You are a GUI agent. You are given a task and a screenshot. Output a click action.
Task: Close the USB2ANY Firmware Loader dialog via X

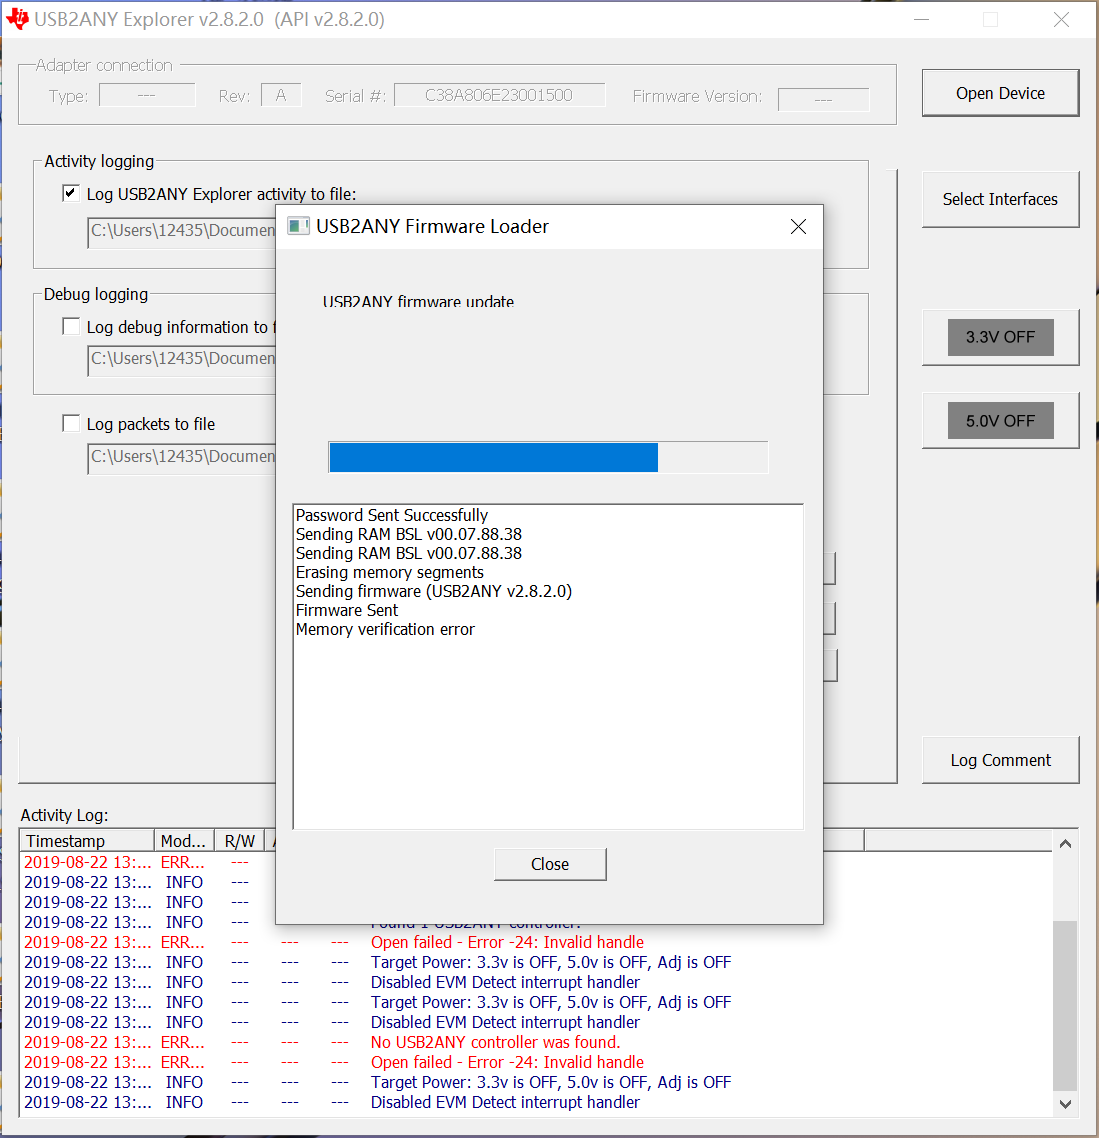coord(798,227)
